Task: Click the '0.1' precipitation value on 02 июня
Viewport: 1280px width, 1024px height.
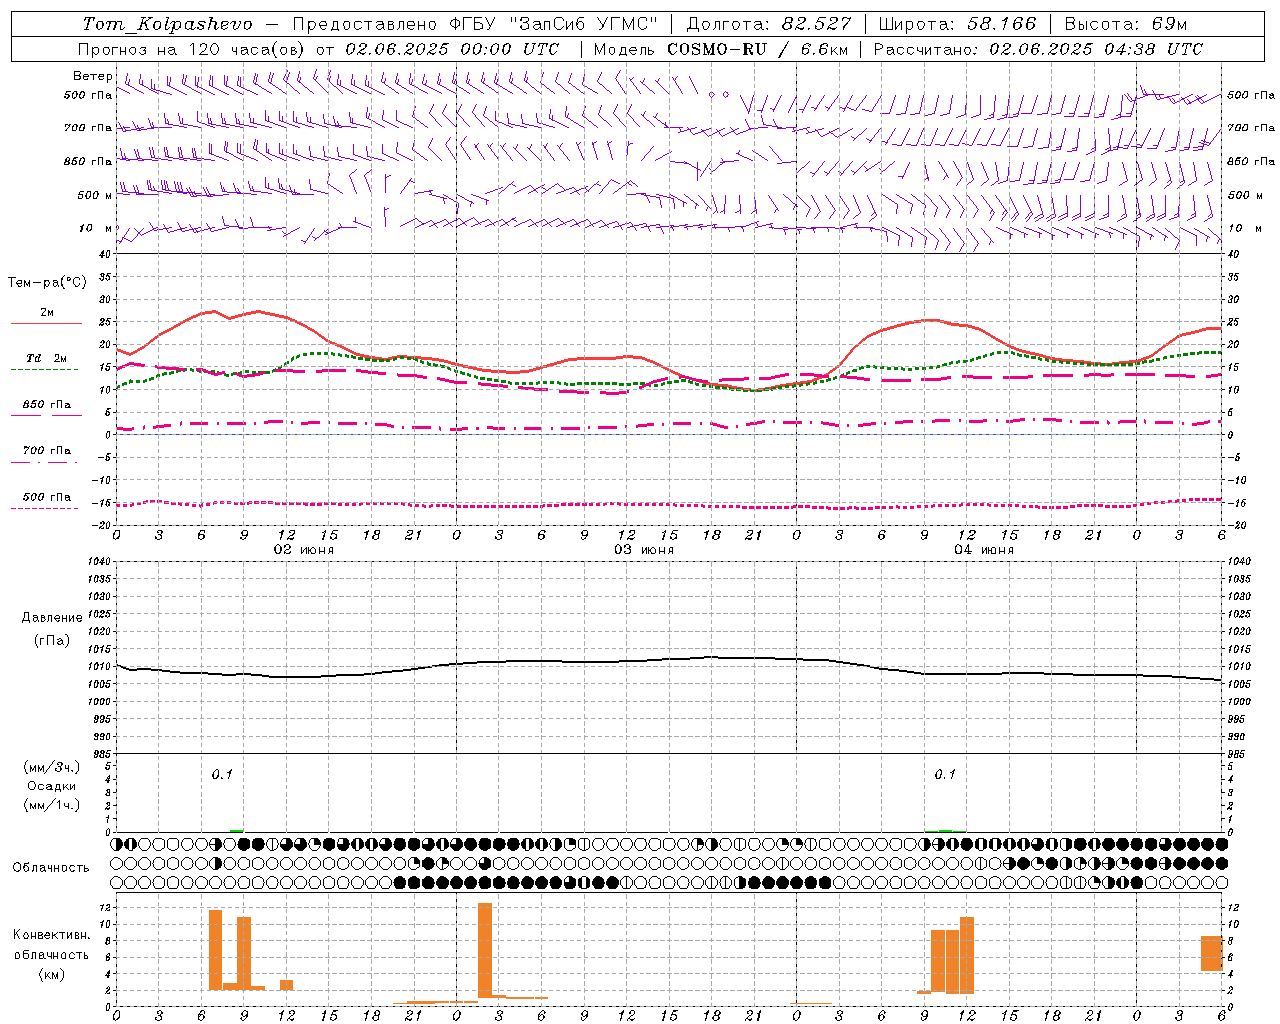Action: click(222, 774)
